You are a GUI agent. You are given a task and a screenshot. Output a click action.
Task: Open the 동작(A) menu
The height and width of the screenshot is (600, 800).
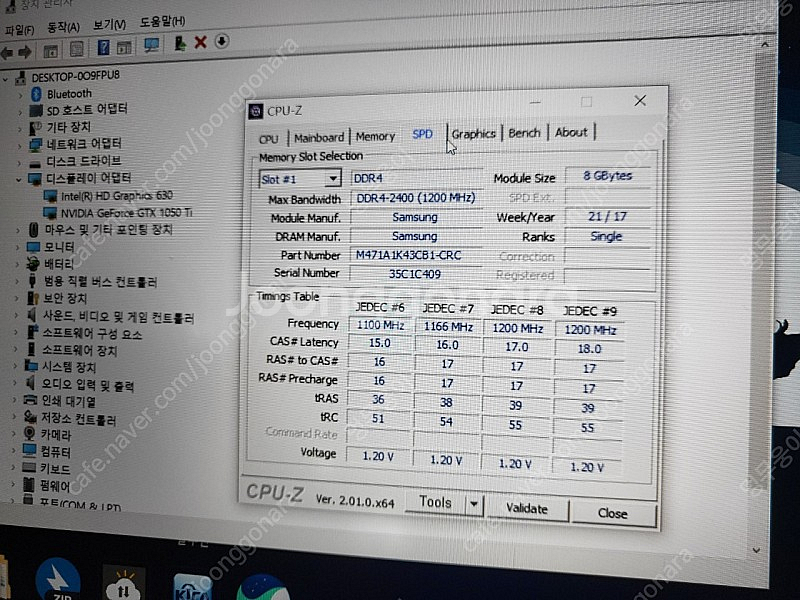pyautogui.click(x=63, y=27)
